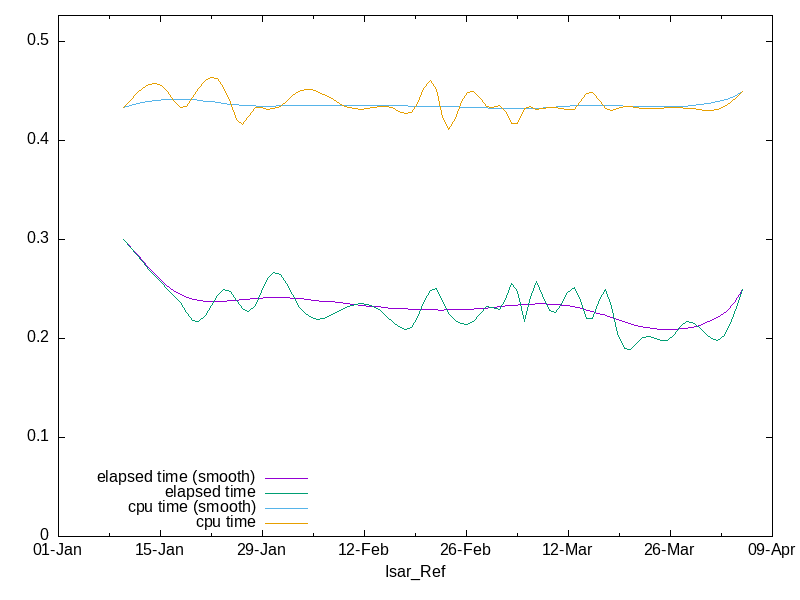
Task: Click the 15-Jan x-axis date label
Action: [159, 551]
